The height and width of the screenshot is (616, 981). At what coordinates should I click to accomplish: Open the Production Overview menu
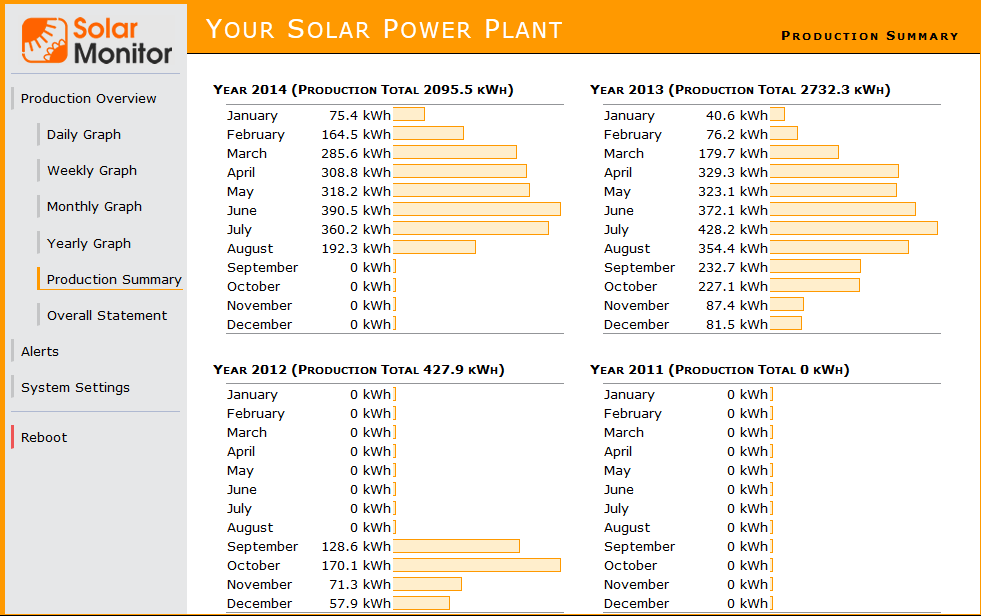point(88,98)
